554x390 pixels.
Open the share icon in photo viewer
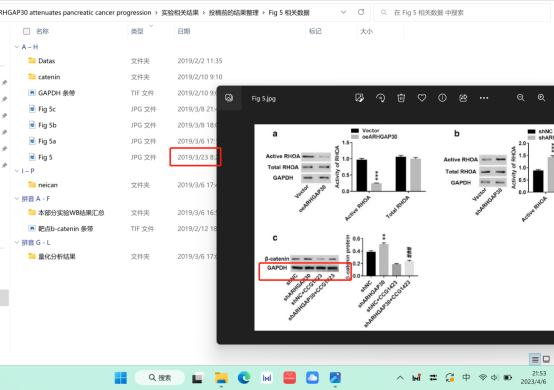(463, 98)
